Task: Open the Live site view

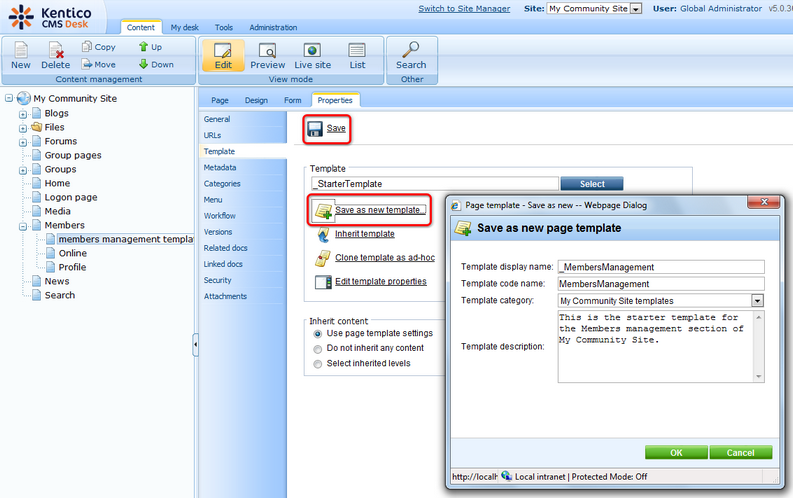Action: pos(312,51)
